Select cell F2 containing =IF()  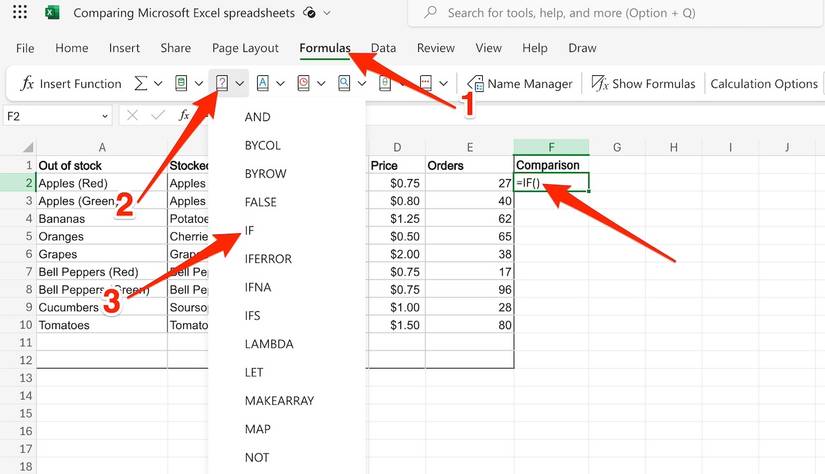coord(551,183)
